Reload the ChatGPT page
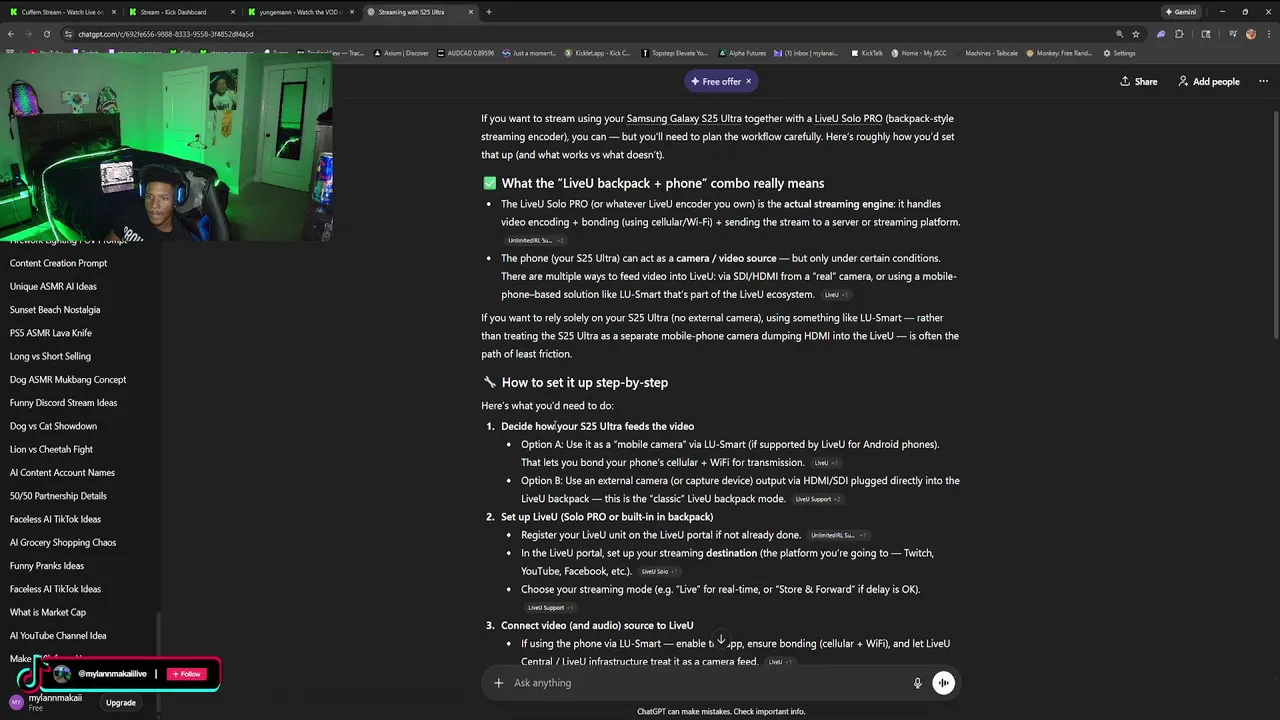Screen dimensions: 1280x720 (x=46, y=34)
